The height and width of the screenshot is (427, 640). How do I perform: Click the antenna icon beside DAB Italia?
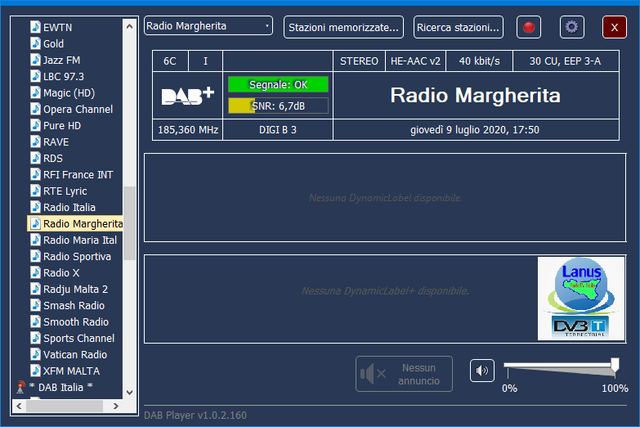(x=20, y=387)
